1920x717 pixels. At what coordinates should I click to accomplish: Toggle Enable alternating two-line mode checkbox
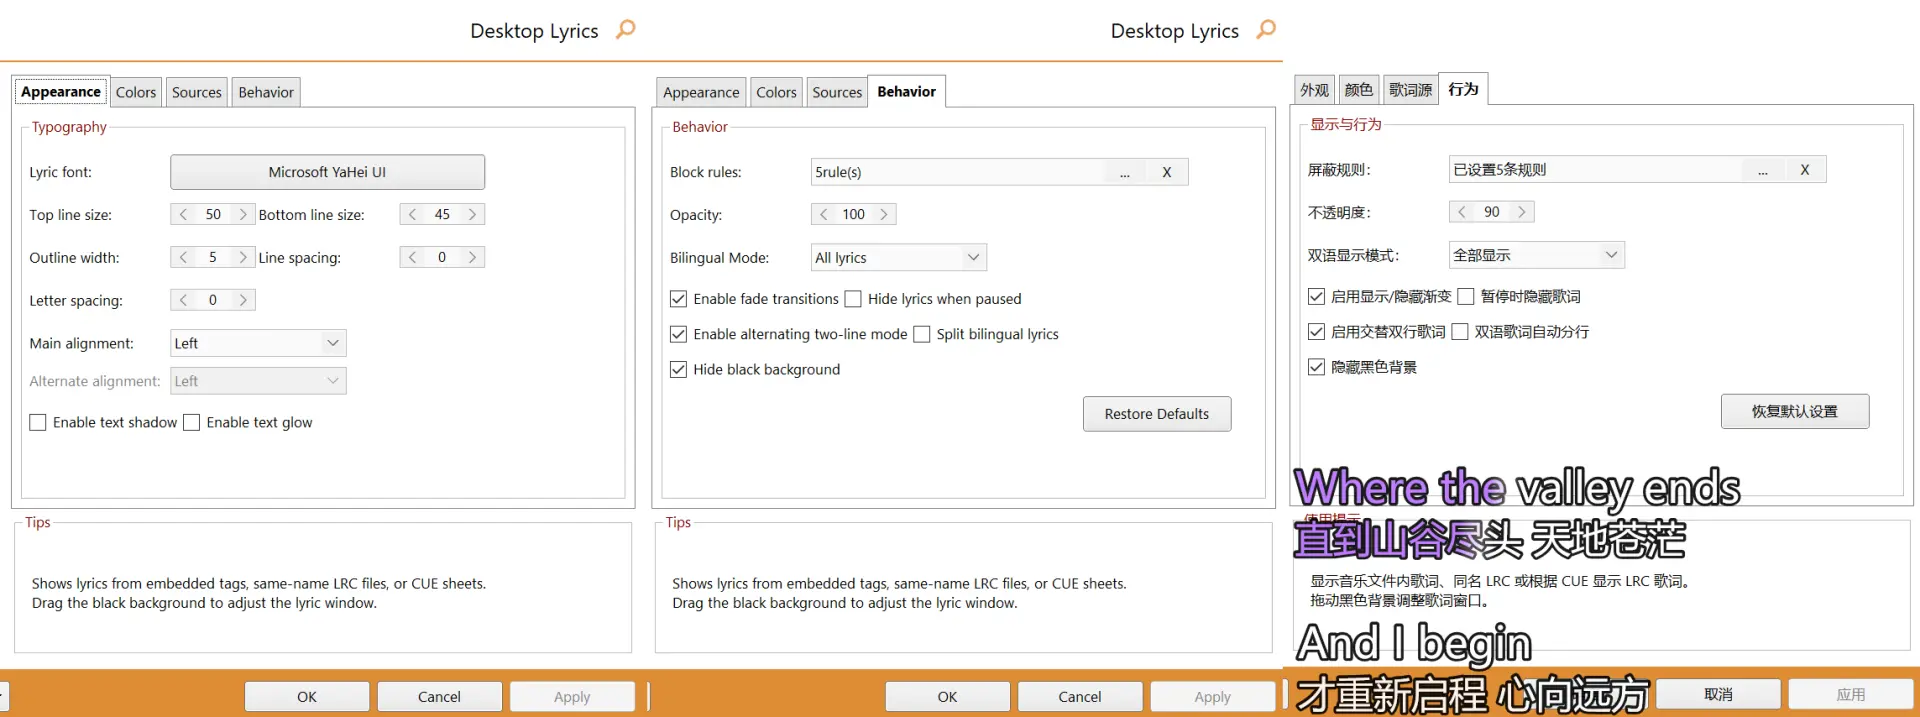pos(679,334)
